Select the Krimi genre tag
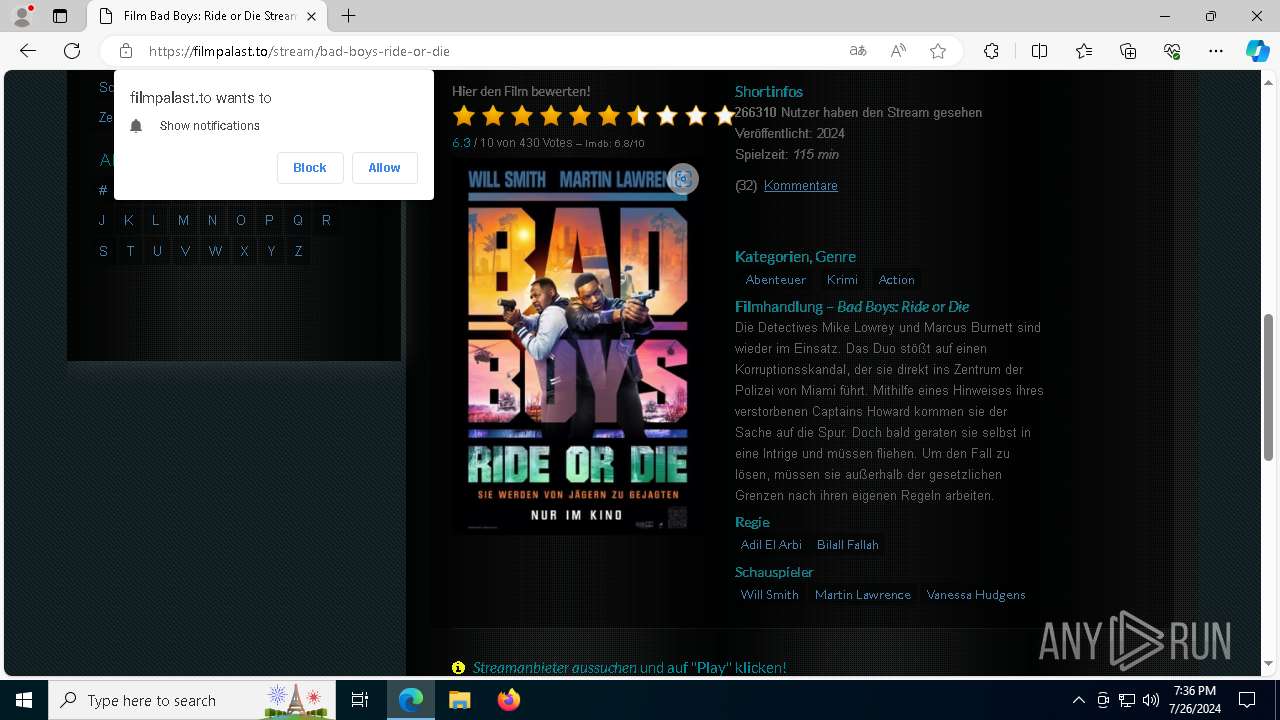Viewport: 1280px width, 720px height. pyautogui.click(x=842, y=280)
